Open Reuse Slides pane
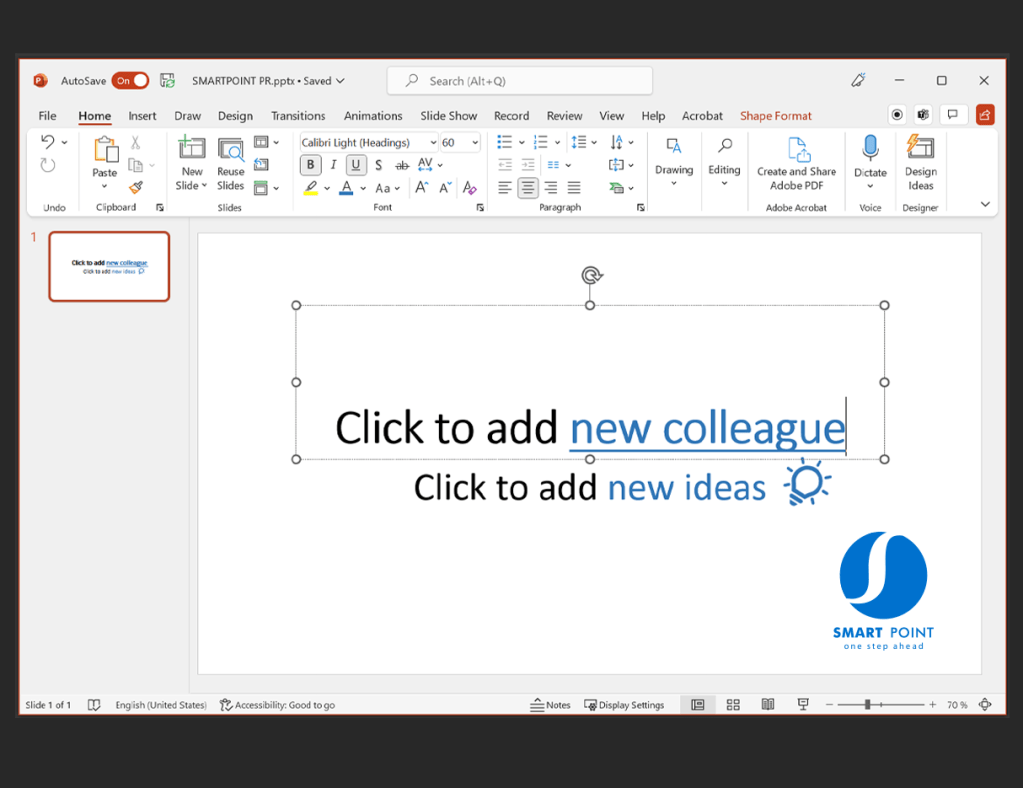Viewport: 1023px width, 788px height. pos(231,164)
